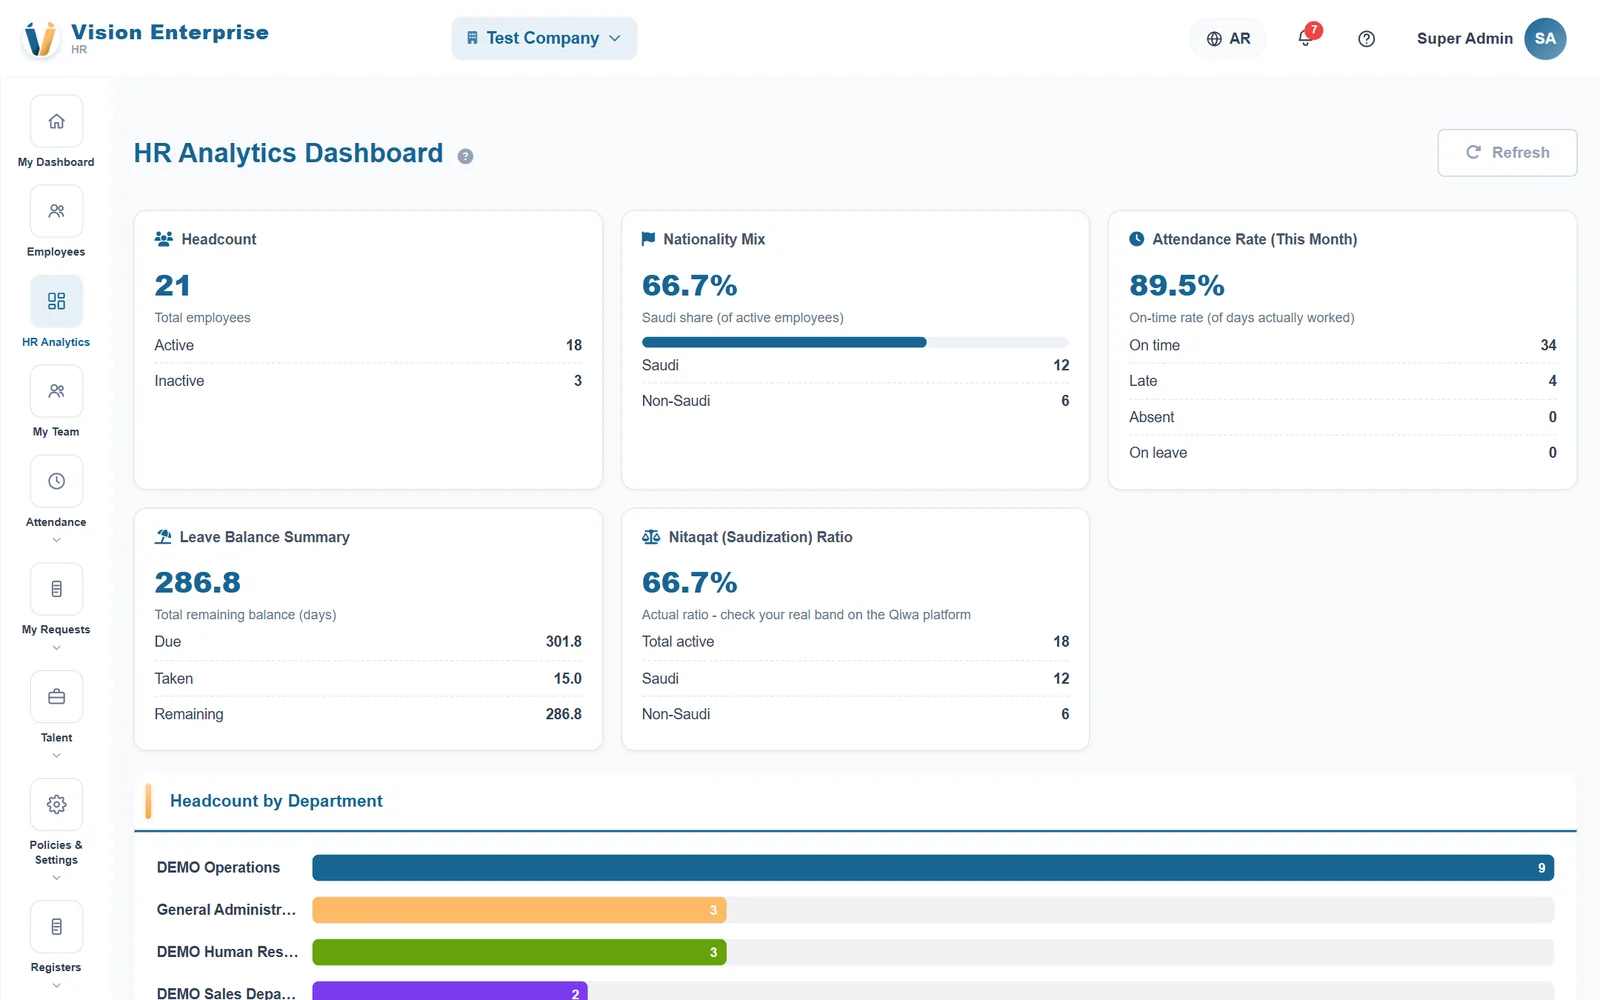Image resolution: width=1600 pixels, height=1000 pixels.
Task: Click the HR Analytics Dashboard title
Action: click(288, 153)
